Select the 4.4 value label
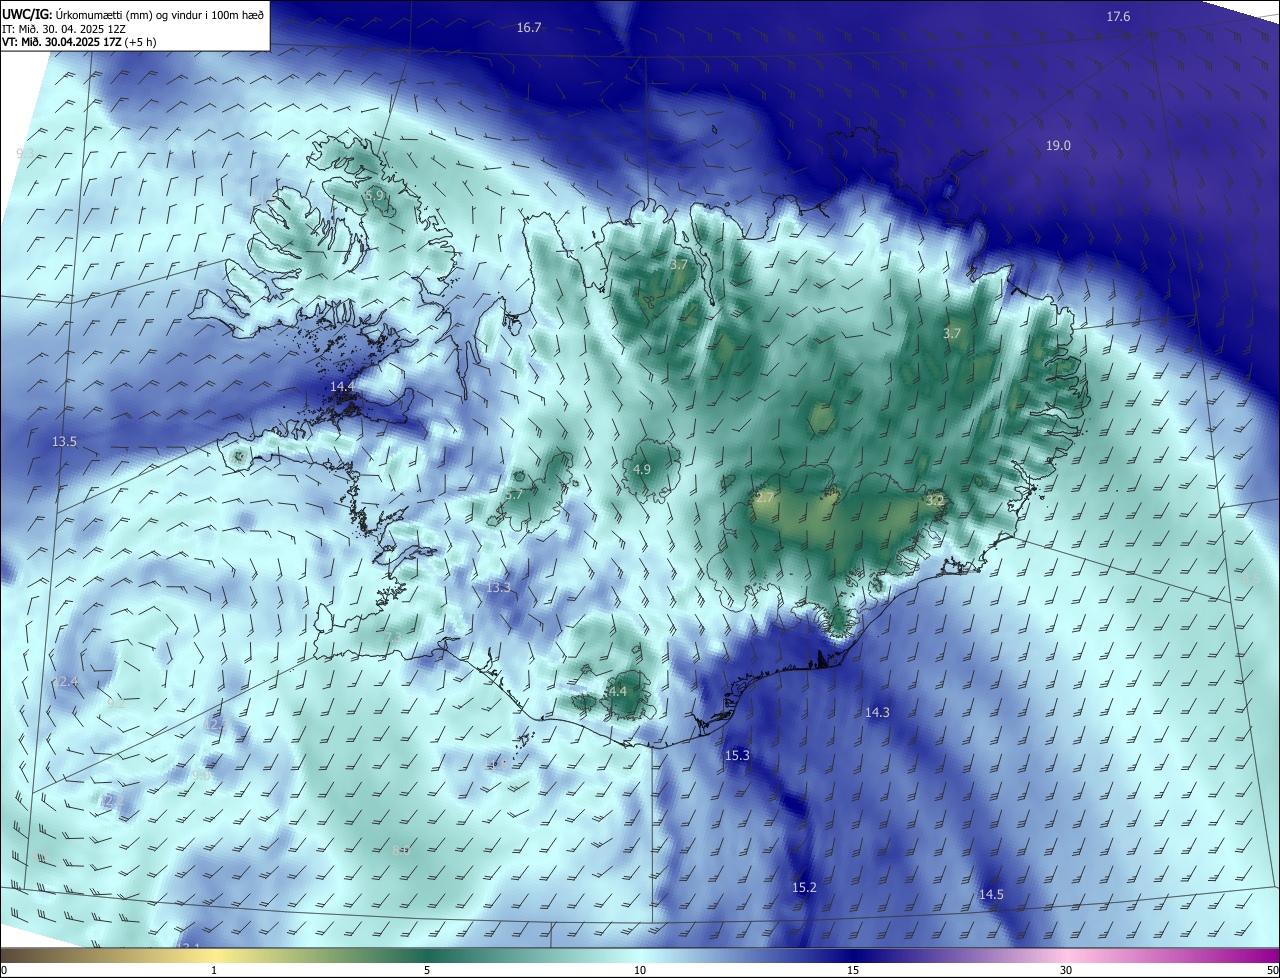This screenshot has width=1280, height=978. pos(617,692)
